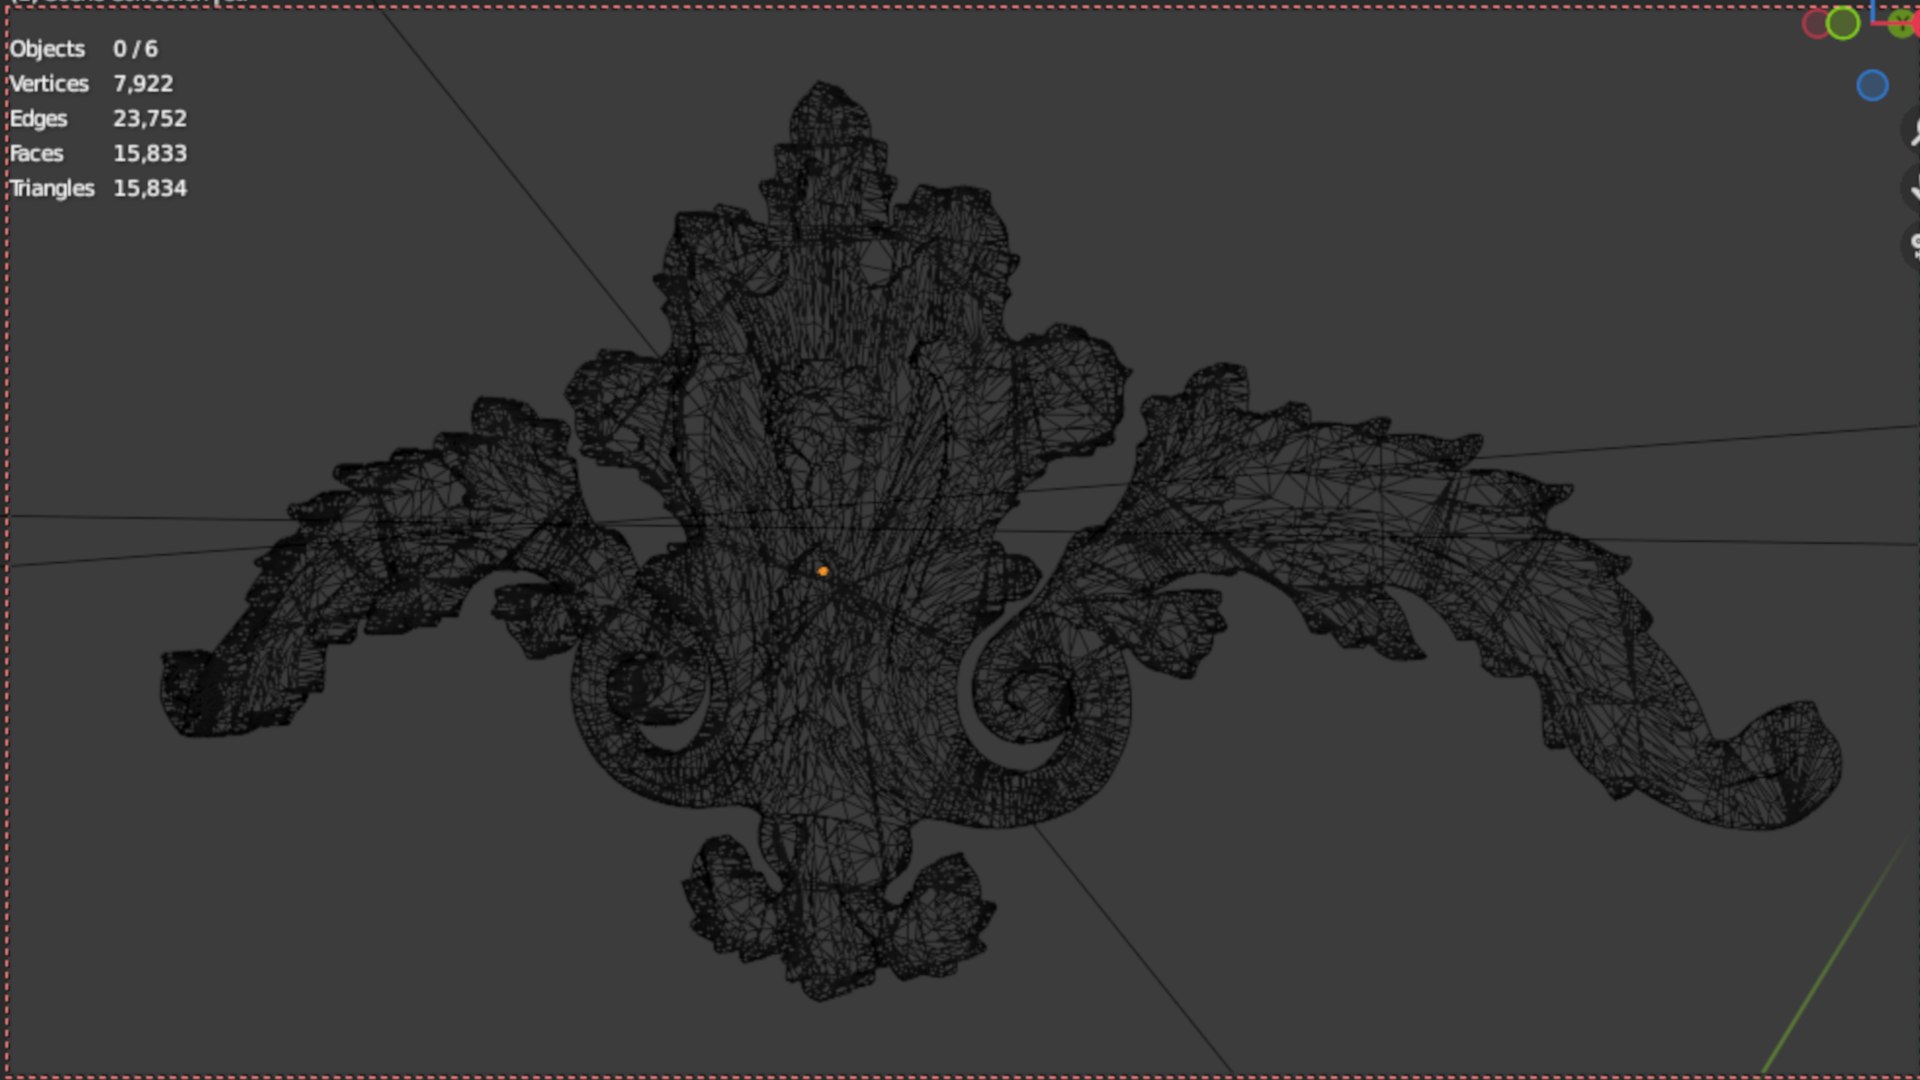Click the Faces value 15,833
1920x1080 pixels.
[150, 154]
